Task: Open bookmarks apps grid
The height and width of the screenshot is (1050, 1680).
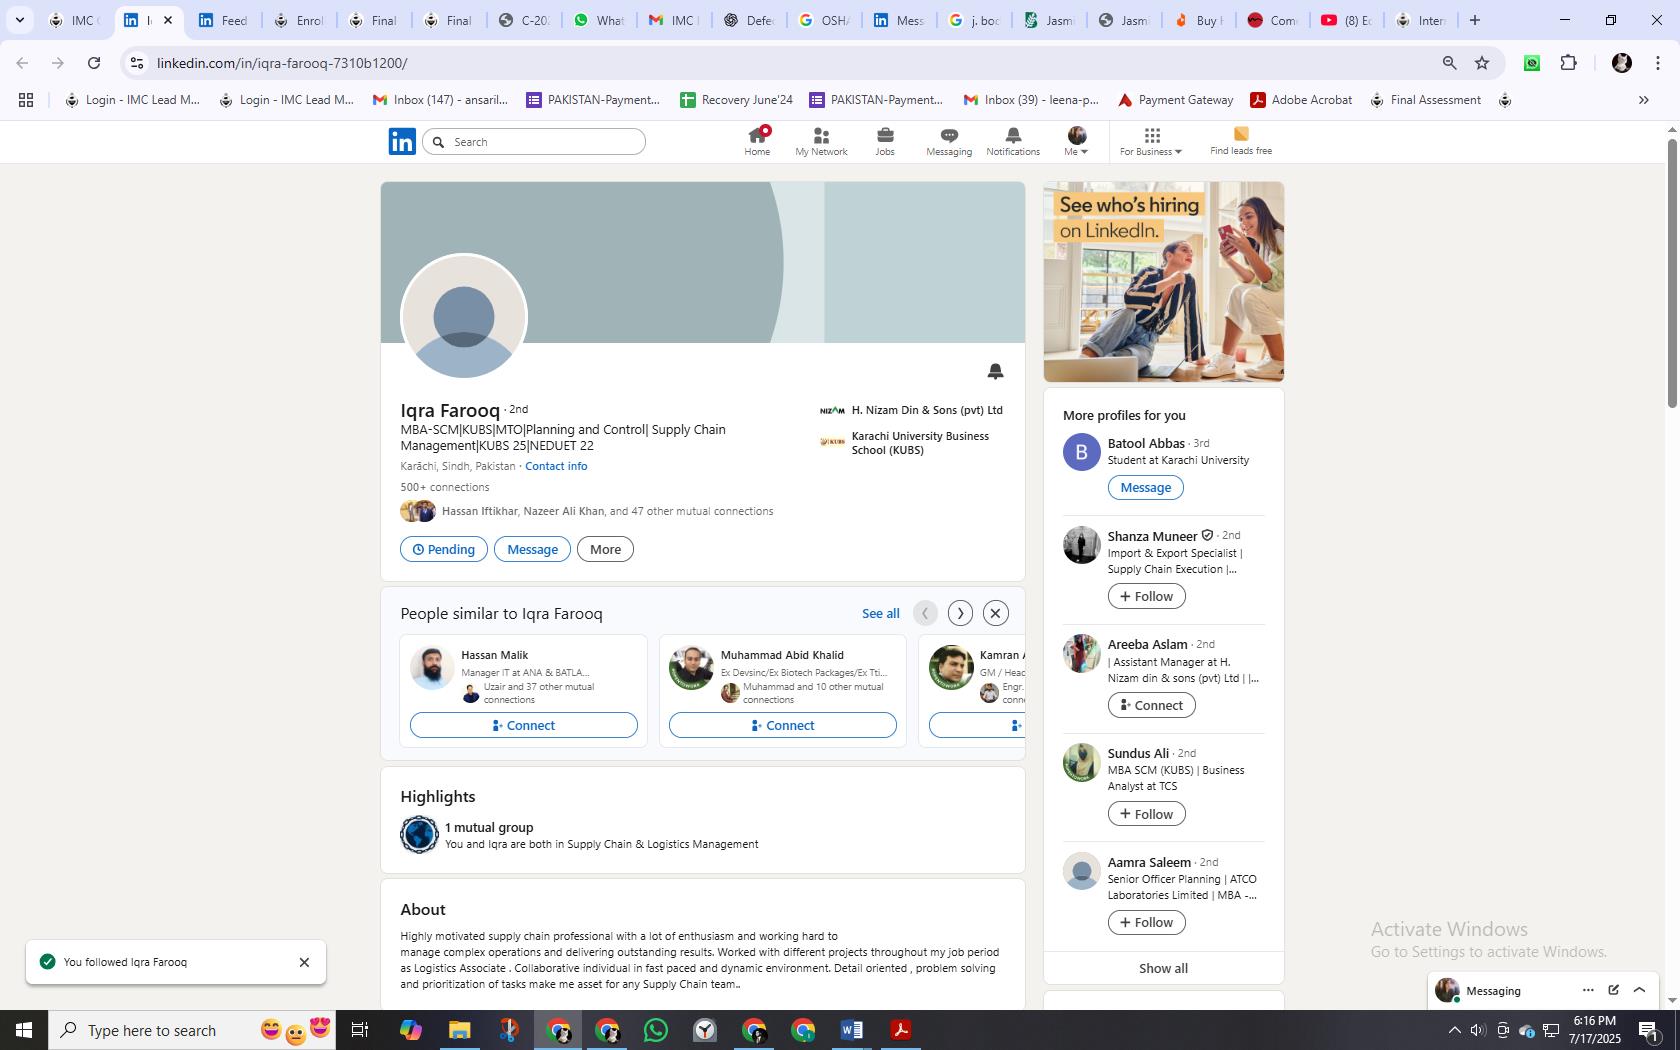Action: 26,100
